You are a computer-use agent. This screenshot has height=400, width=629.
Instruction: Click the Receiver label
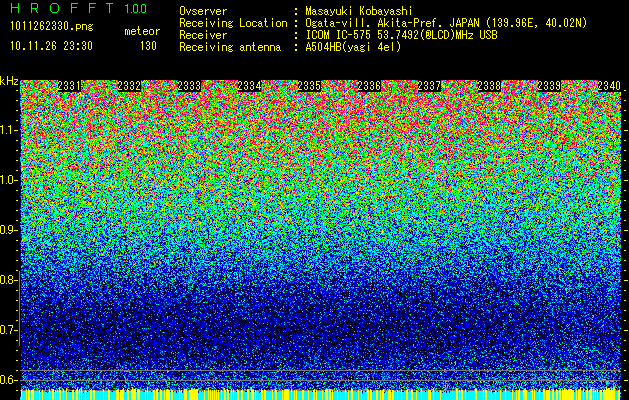click(203, 35)
